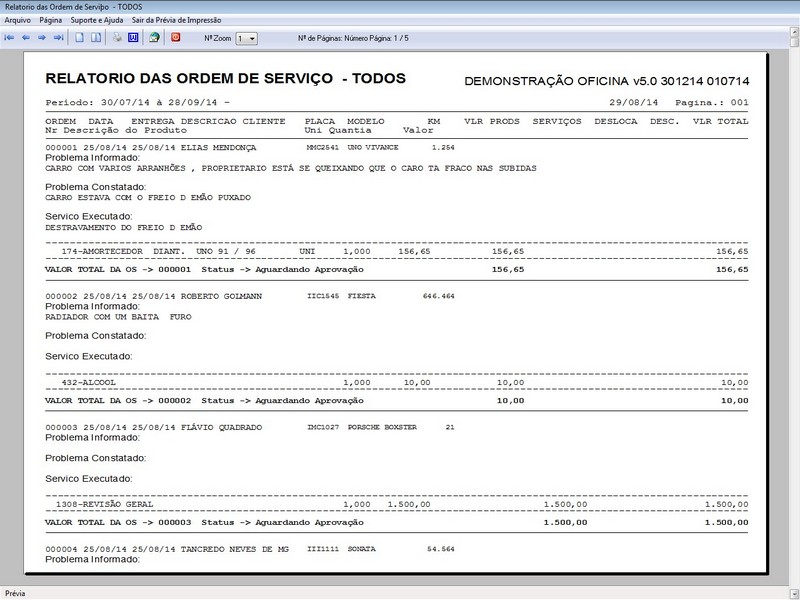Switch to single page view icon
This screenshot has height=600, width=800.
coord(80,38)
